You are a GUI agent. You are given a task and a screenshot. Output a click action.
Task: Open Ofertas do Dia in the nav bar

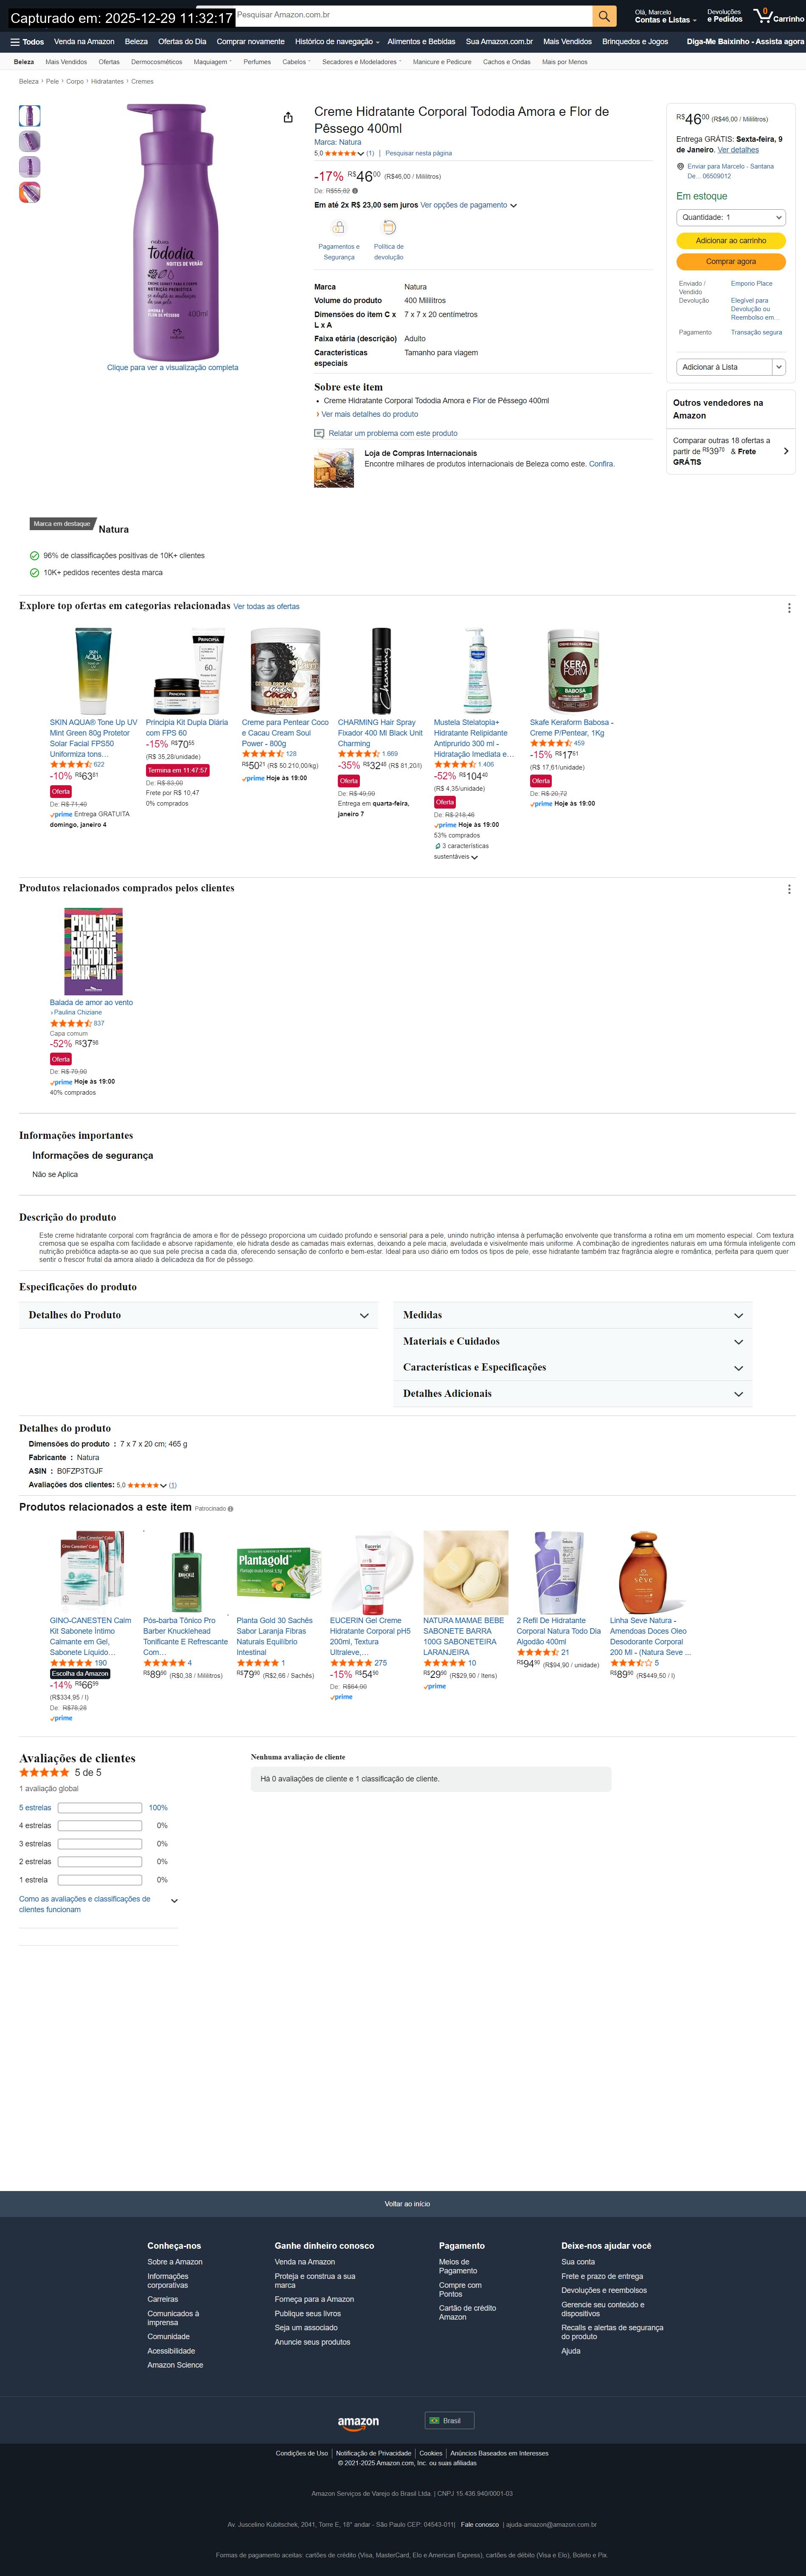tap(182, 42)
